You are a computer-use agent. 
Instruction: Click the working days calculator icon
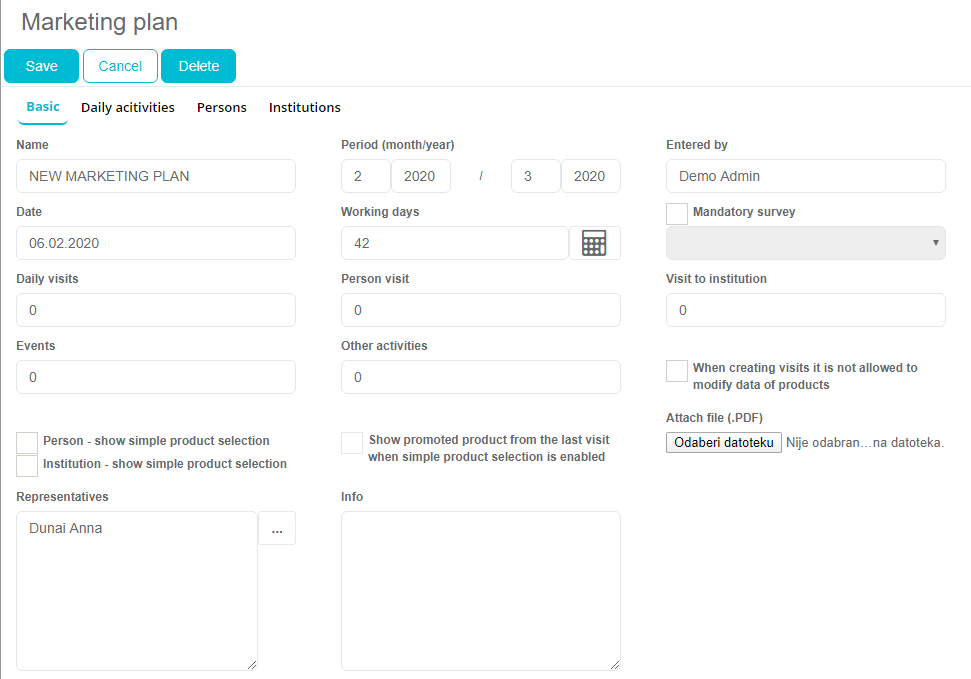[594, 243]
